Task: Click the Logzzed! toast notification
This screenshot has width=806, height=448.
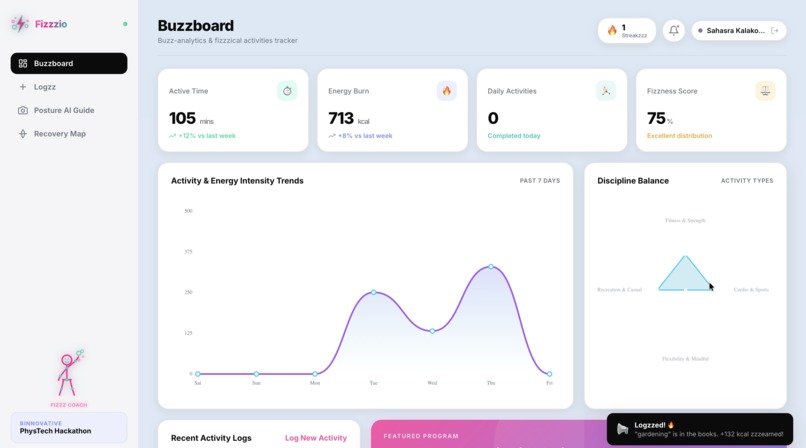Action: (700, 429)
